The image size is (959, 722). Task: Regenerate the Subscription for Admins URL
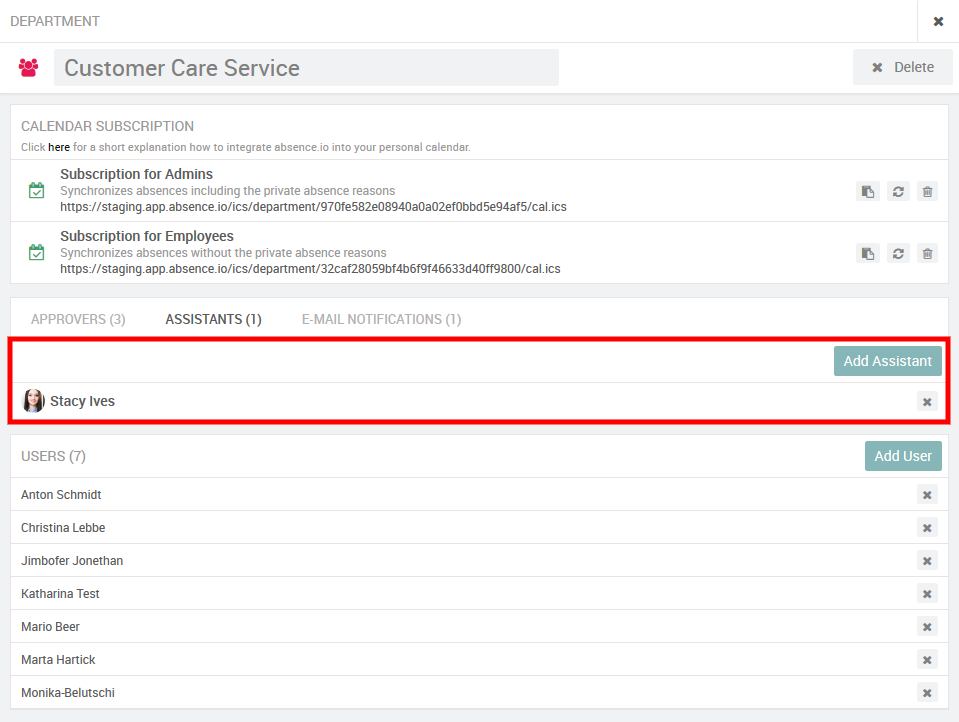[898, 192]
